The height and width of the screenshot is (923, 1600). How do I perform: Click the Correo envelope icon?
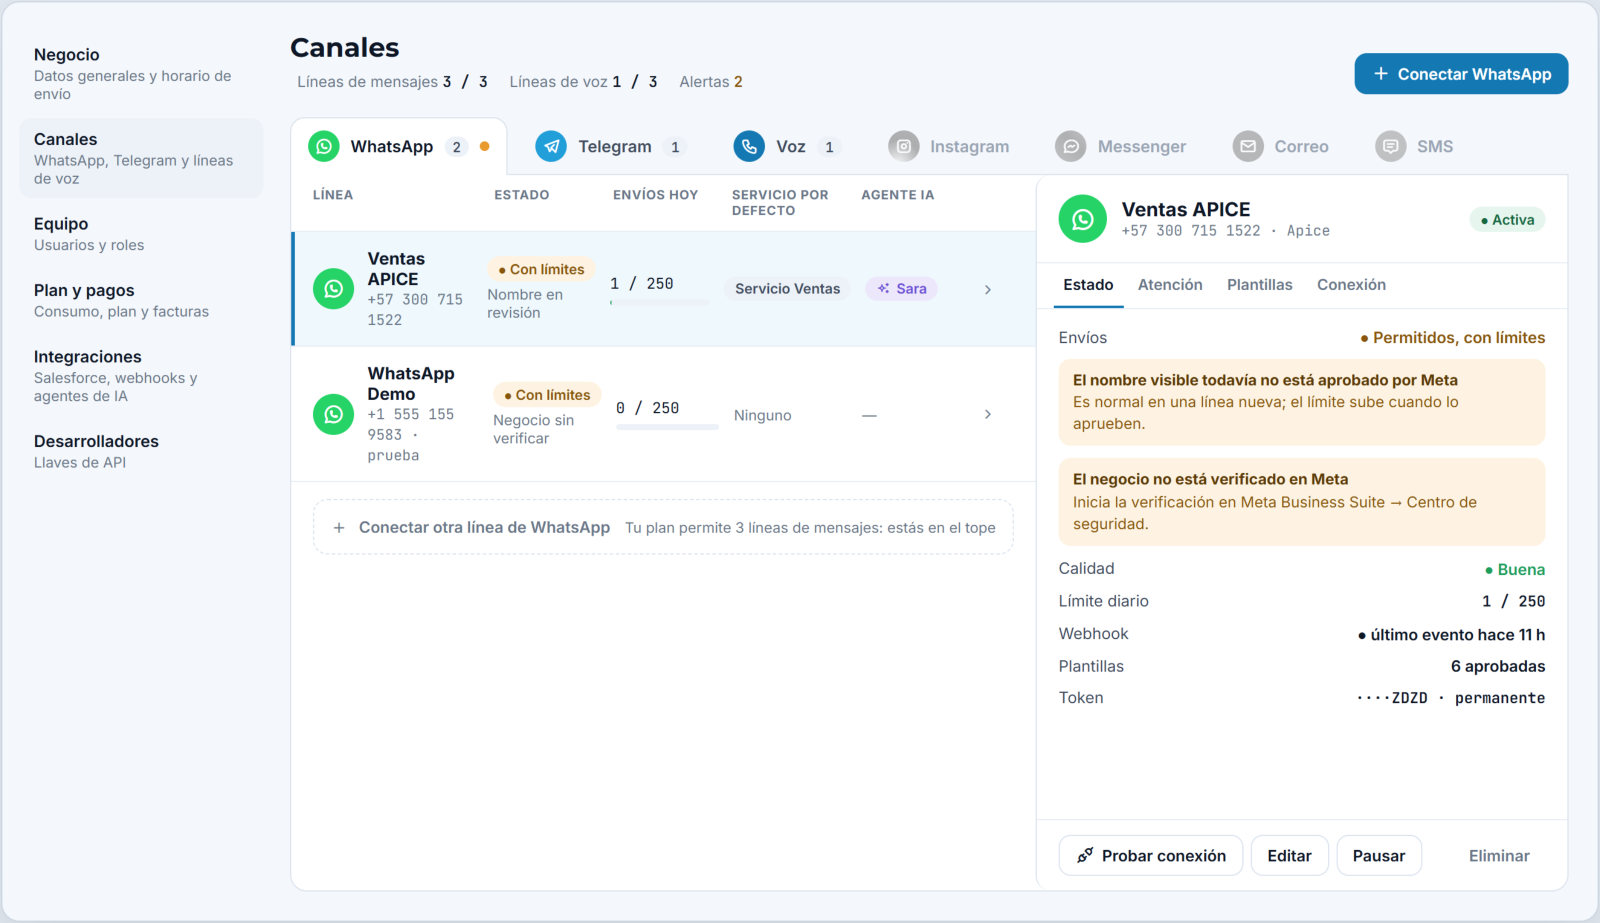click(x=1247, y=146)
